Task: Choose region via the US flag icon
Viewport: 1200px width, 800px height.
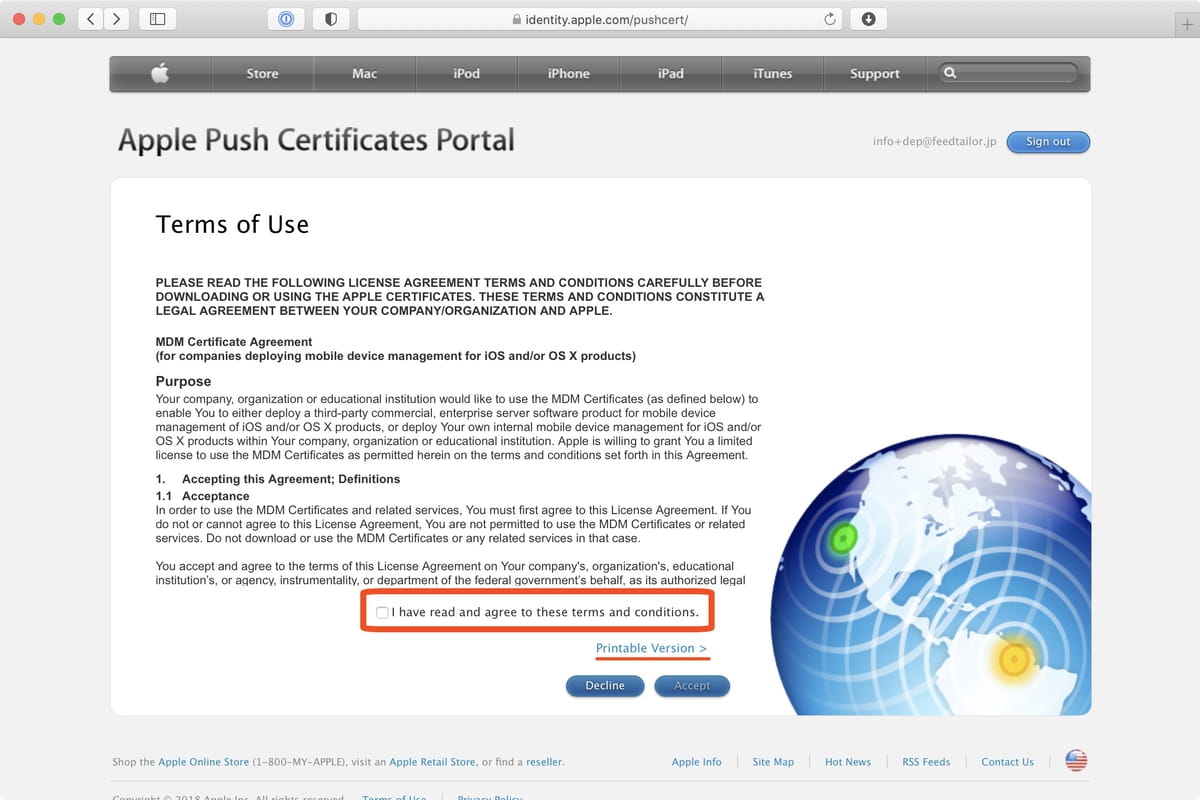Action: pyautogui.click(x=1076, y=761)
